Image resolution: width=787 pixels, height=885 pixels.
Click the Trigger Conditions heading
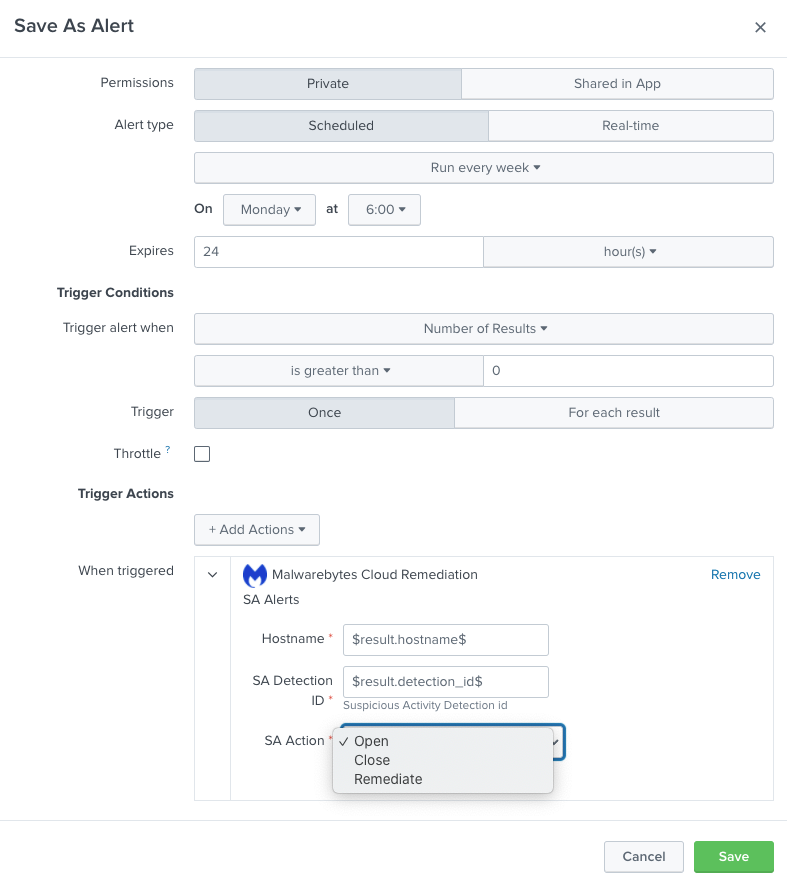coord(115,292)
